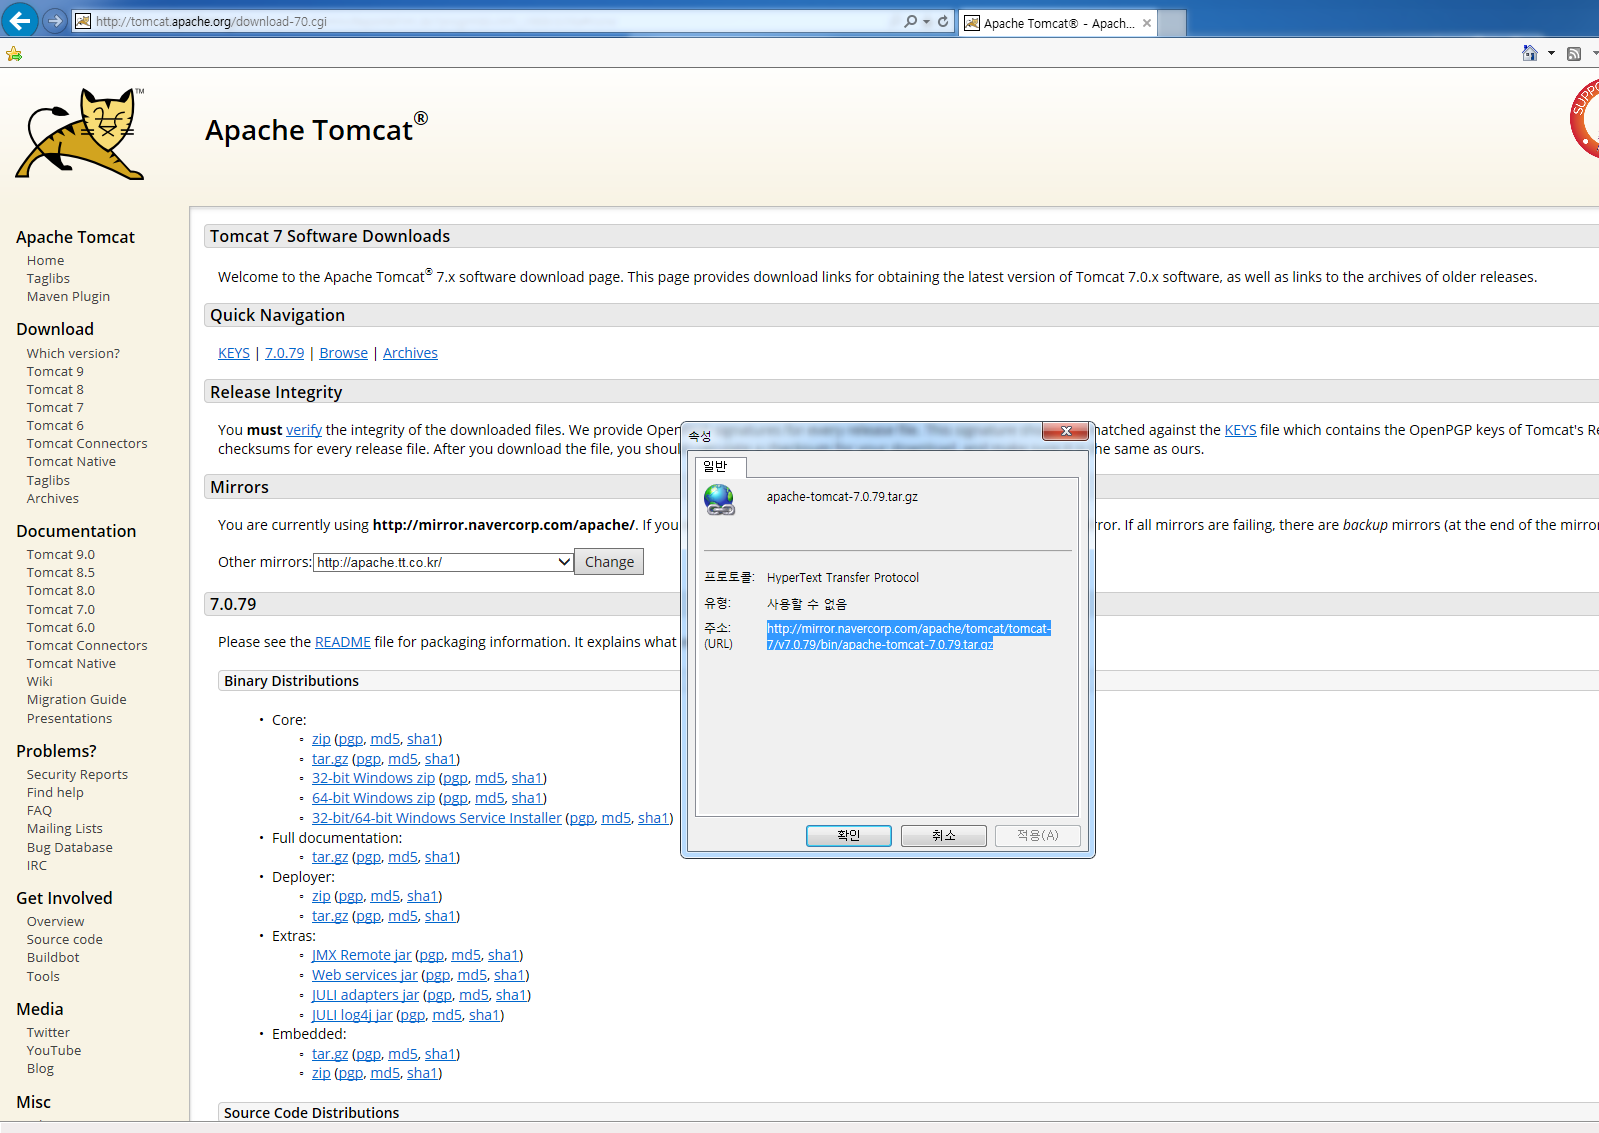Viewport: 1599px width, 1133px height.
Task: Close the properties dialog with red X
Action: [1066, 431]
